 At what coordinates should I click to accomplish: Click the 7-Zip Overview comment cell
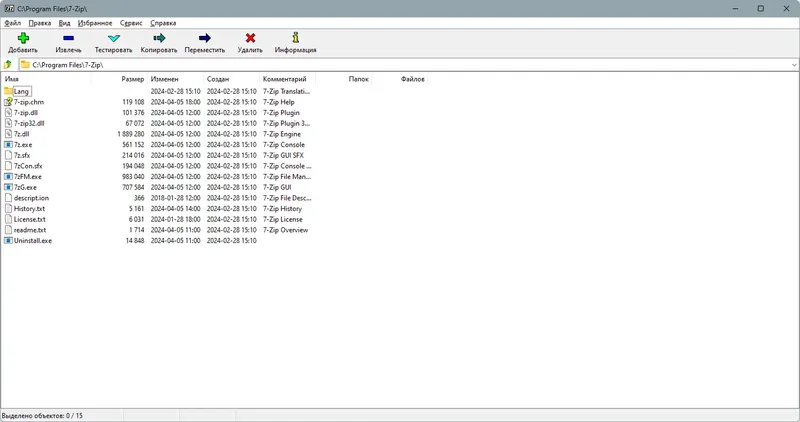point(285,230)
